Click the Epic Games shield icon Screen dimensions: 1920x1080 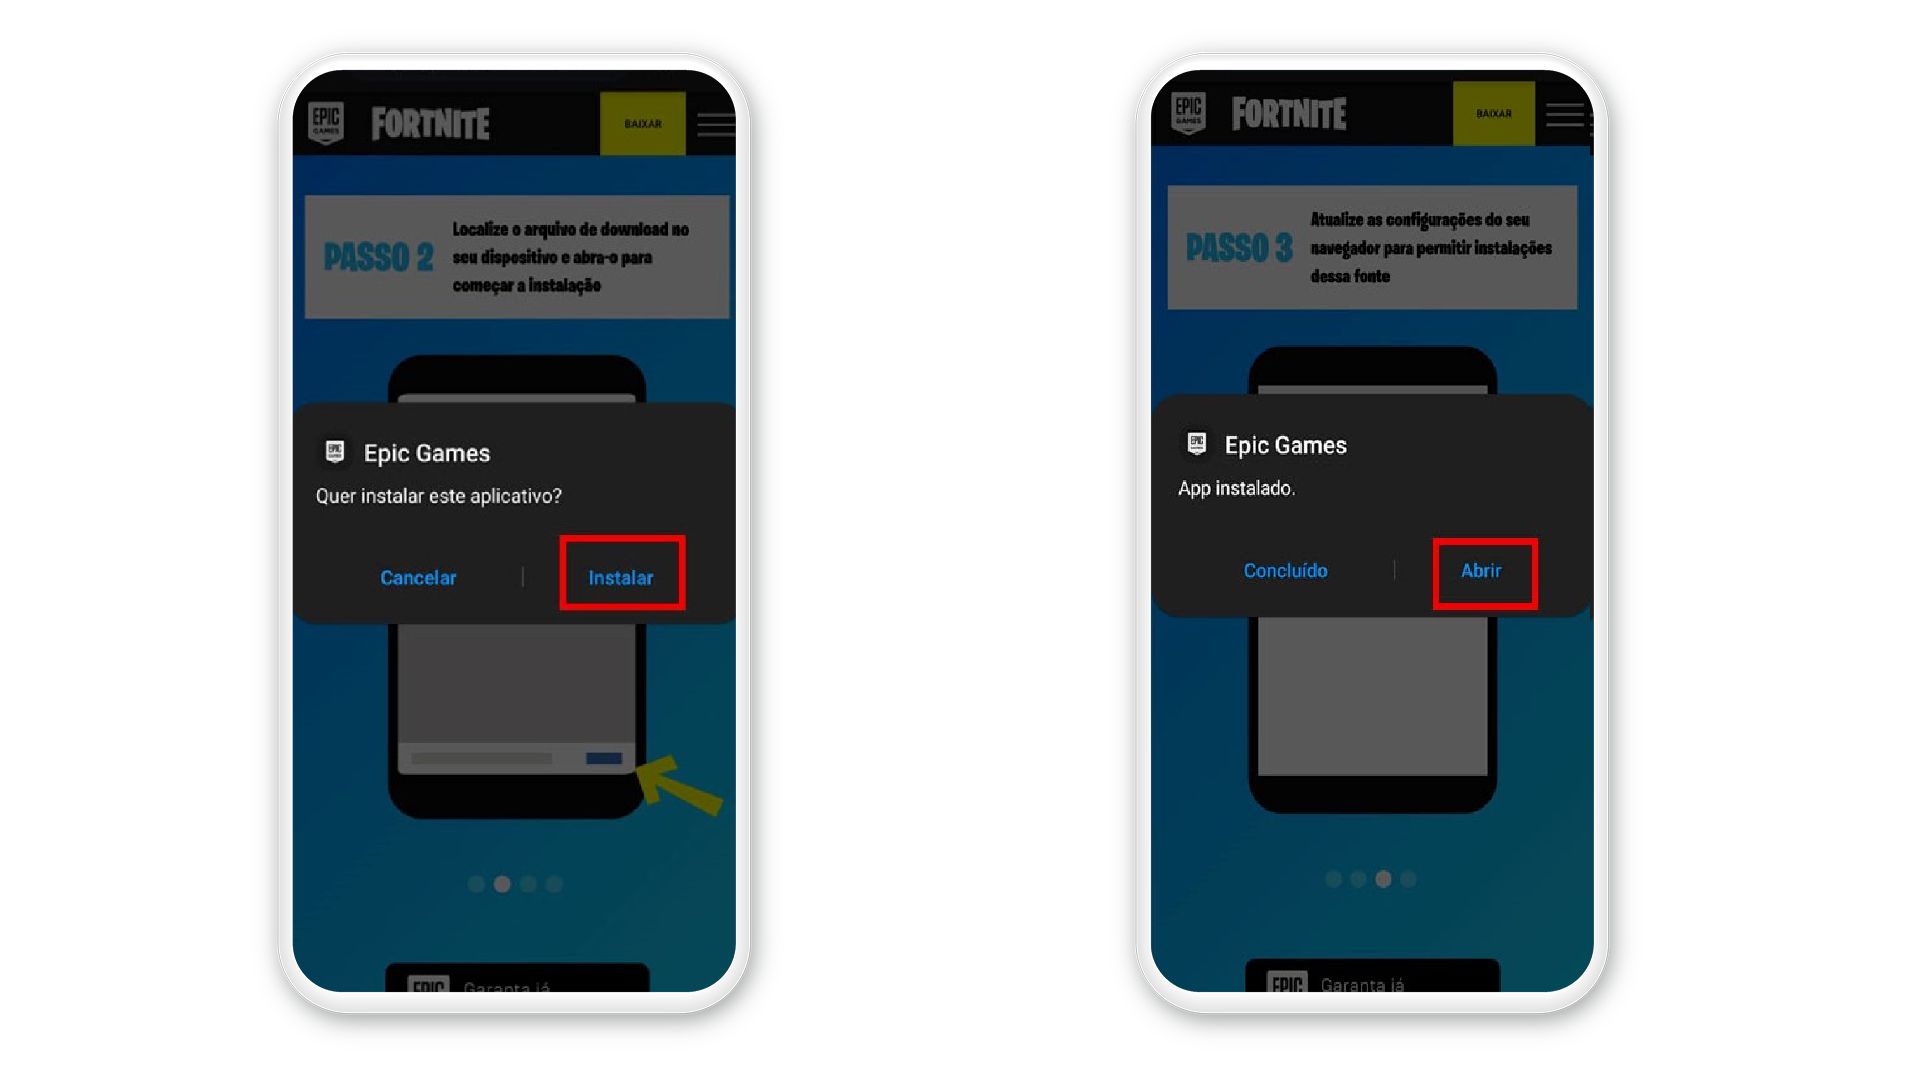pos(339,451)
